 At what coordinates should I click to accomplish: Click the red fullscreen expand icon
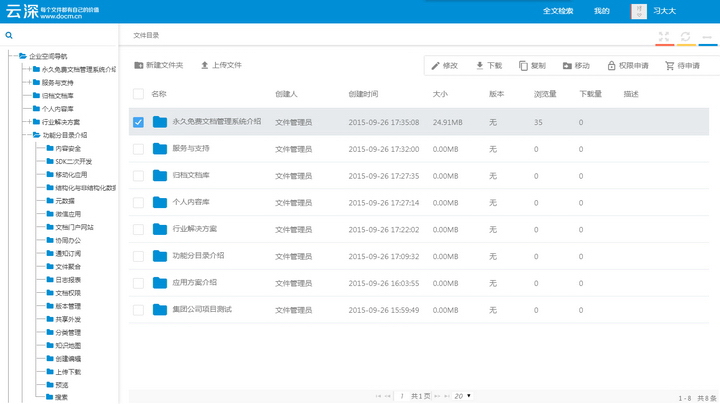[x=663, y=37]
